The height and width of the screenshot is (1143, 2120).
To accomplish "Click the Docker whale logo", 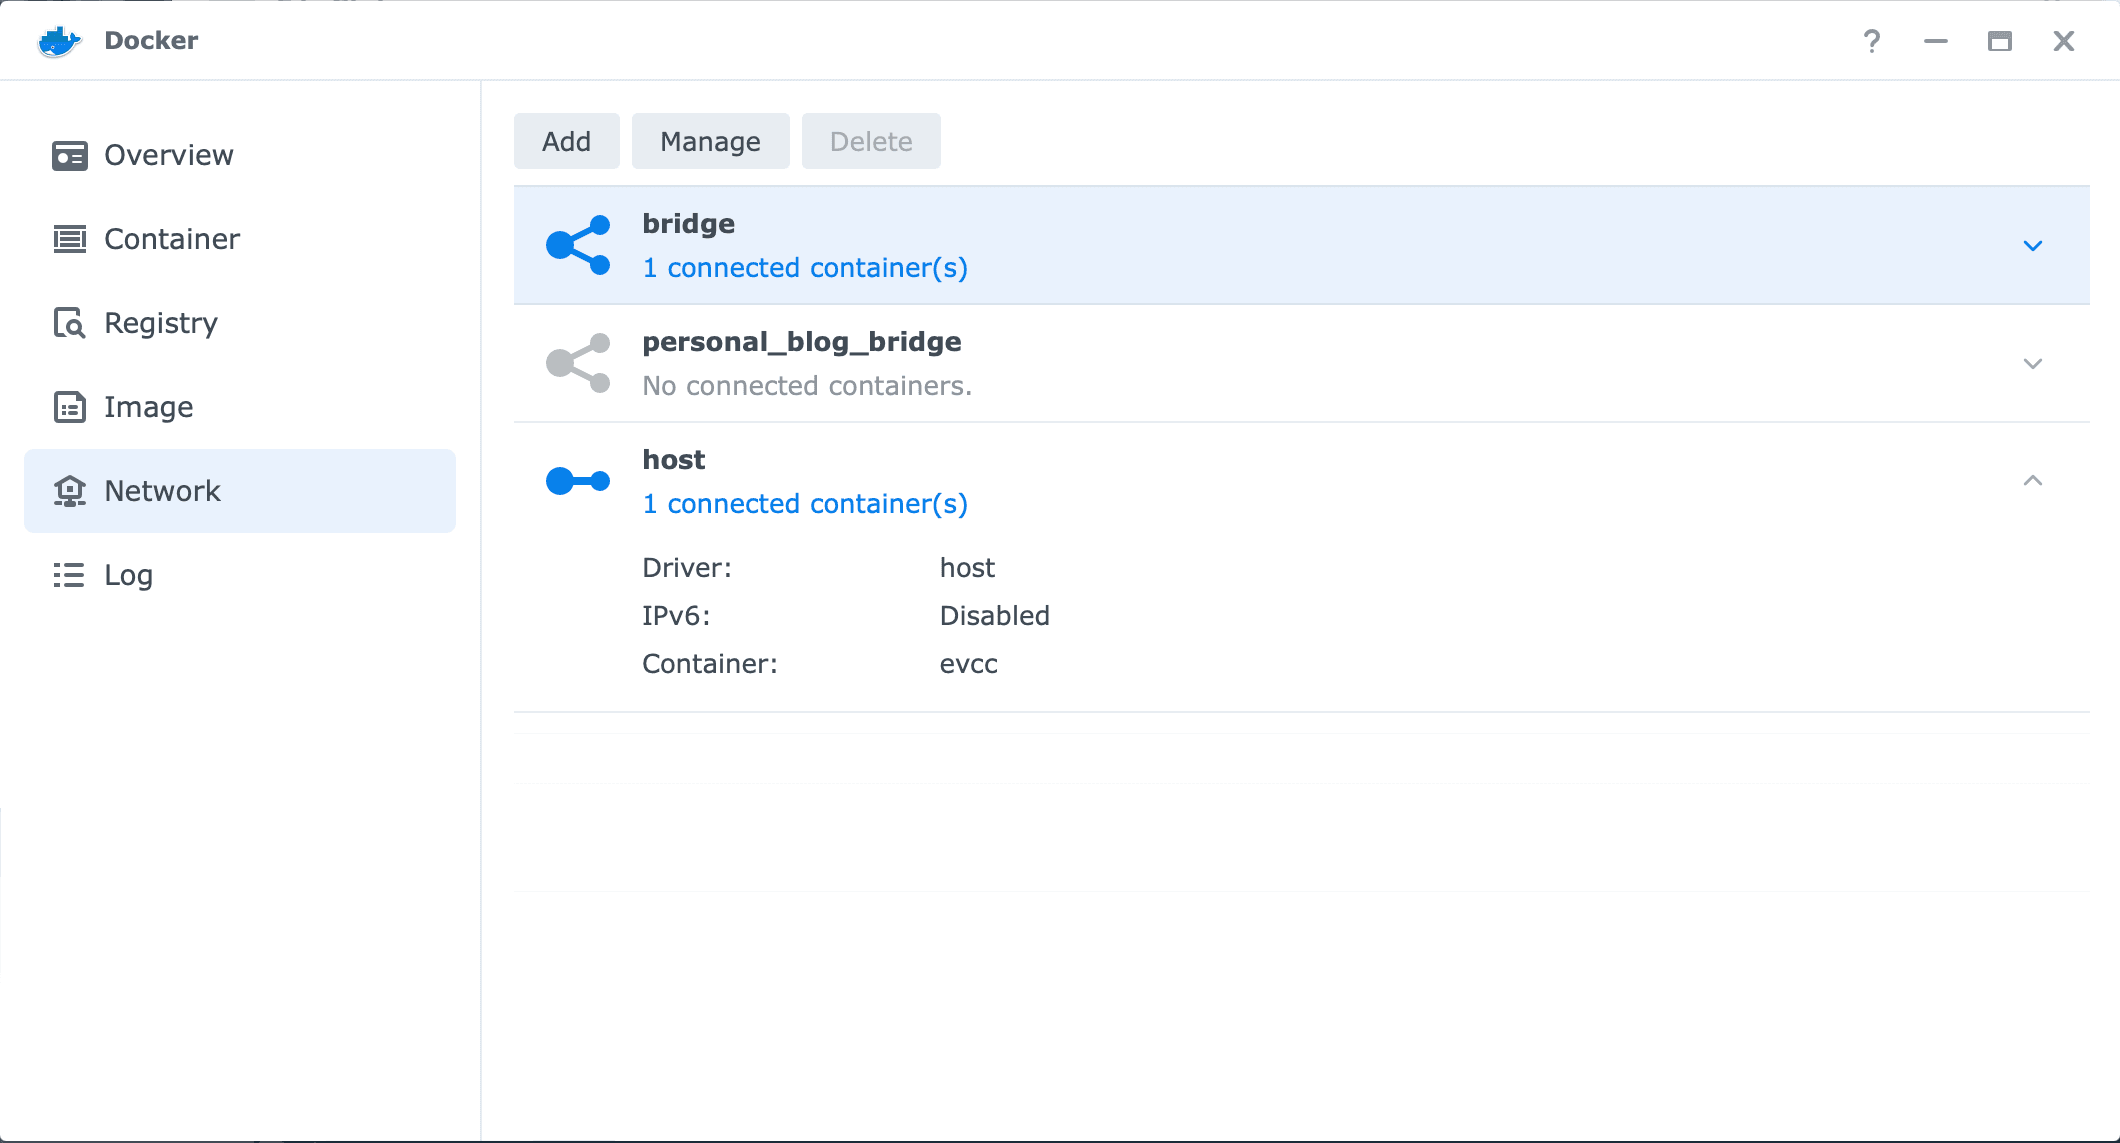I will point(59,40).
